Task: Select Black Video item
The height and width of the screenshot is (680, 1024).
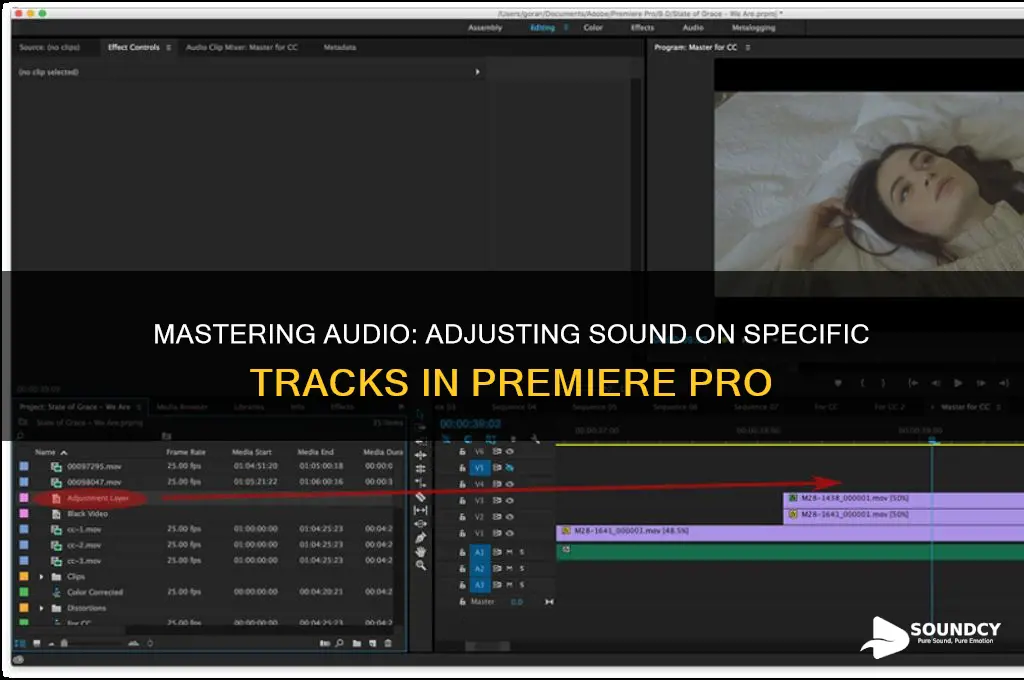Action: [88, 513]
